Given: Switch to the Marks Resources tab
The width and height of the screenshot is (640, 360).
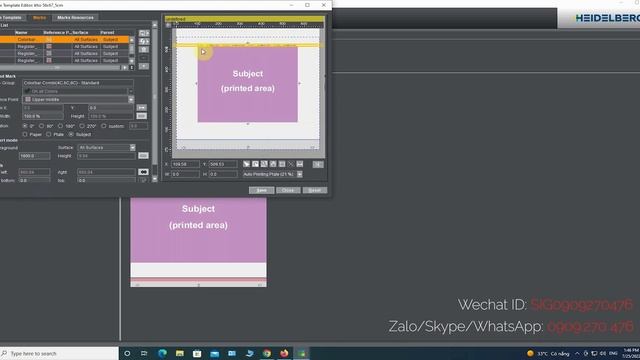Looking at the screenshot, I should pyautogui.click(x=76, y=18).
